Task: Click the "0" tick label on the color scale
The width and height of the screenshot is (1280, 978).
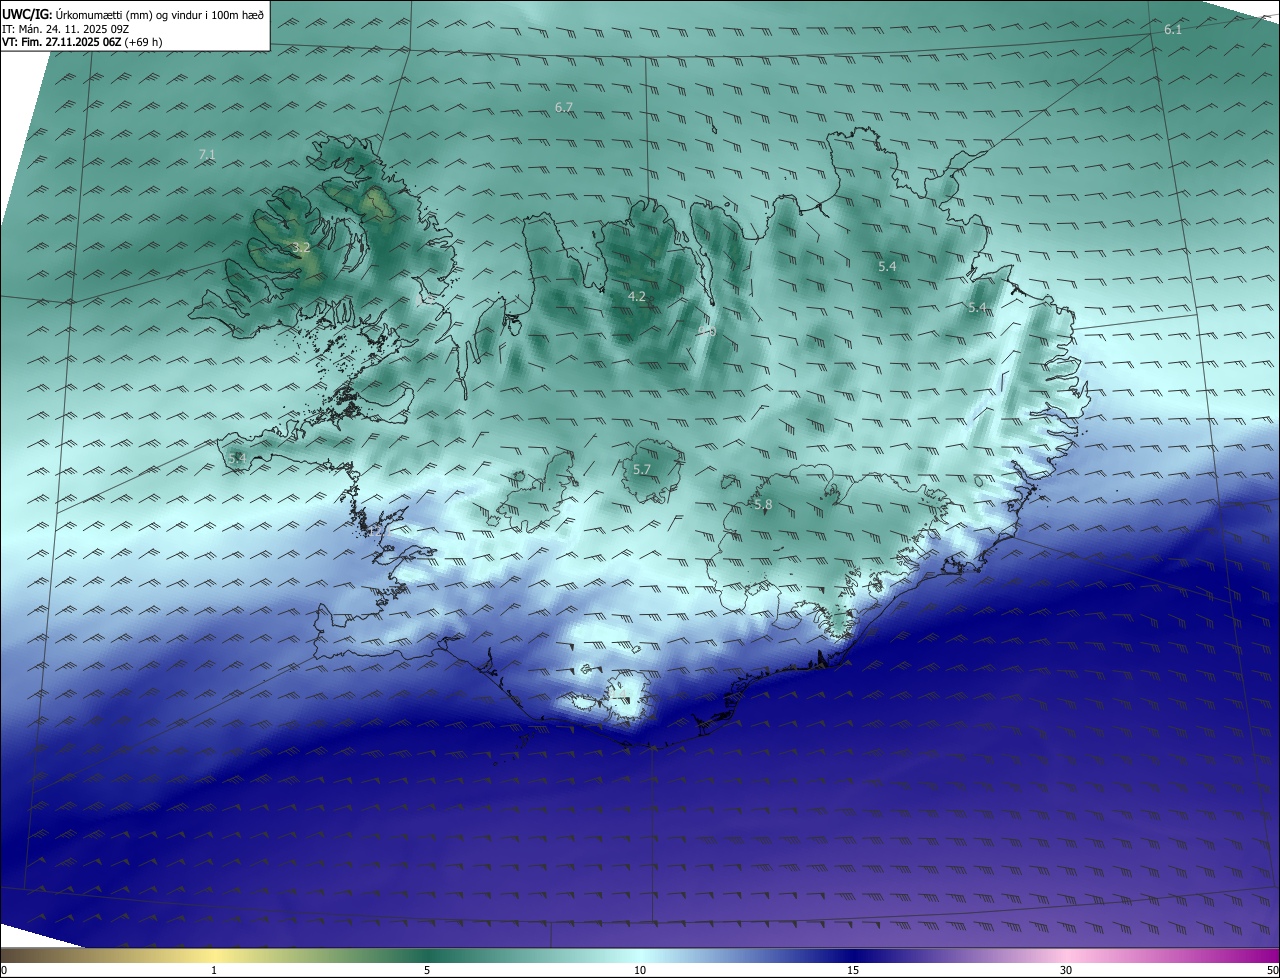Action: (4, 970)
